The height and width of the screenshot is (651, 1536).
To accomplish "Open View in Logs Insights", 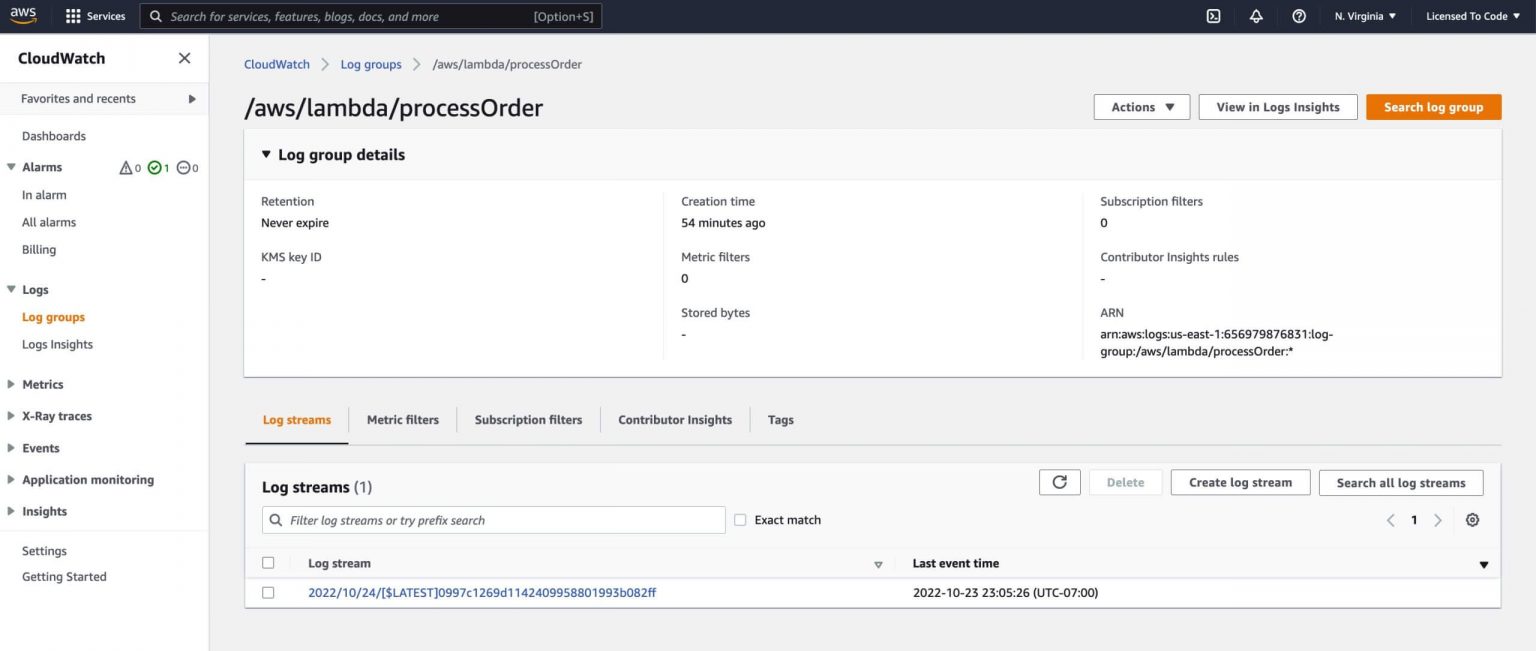I will (x=1277, y=106).
